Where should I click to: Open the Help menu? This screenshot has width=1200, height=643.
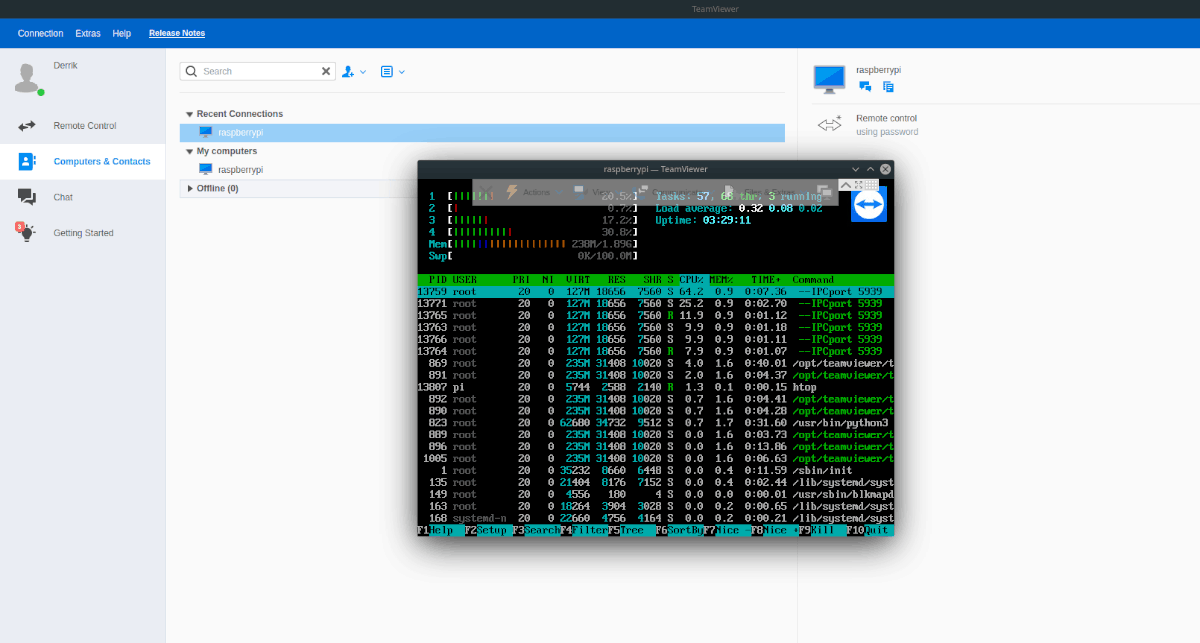[122, 33]
